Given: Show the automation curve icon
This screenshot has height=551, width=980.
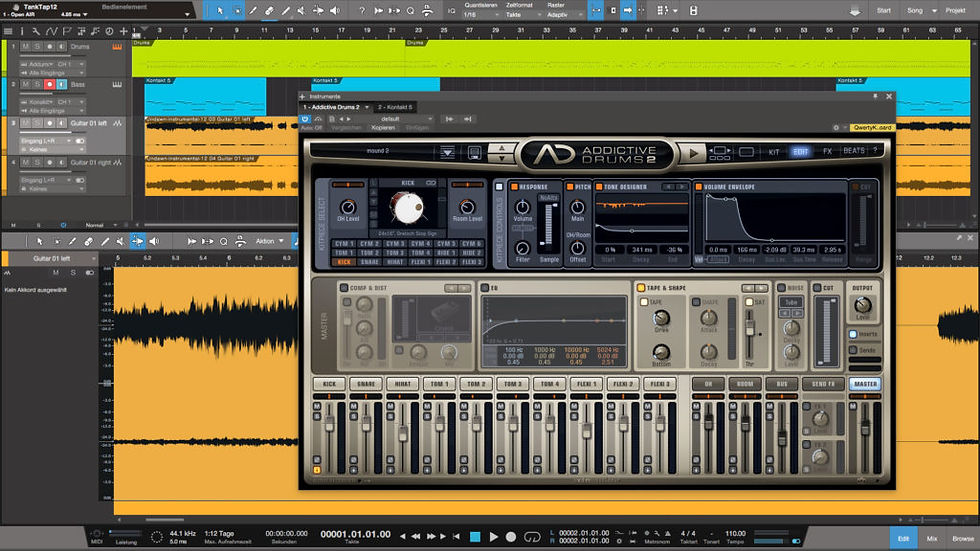Looking at the screenshot, I should (x=51, y=31).
